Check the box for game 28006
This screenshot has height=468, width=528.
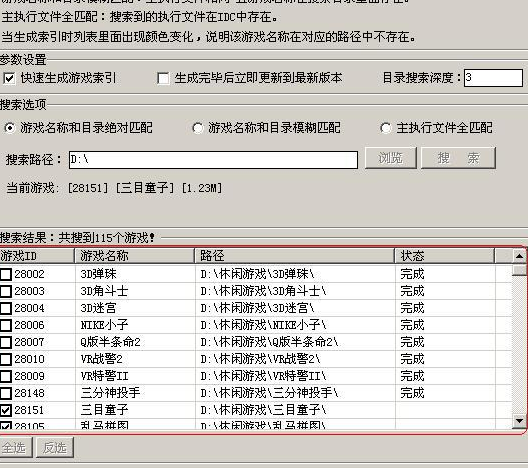point(6,325)
